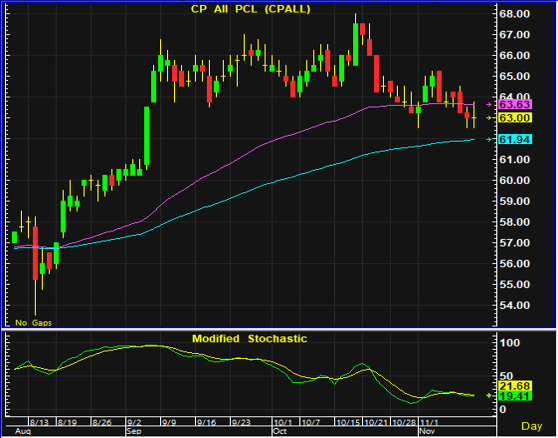Select the yellow 21.68 stochastic value label
558x438 pixels.
pyautogui.click(x=515, y=386)
